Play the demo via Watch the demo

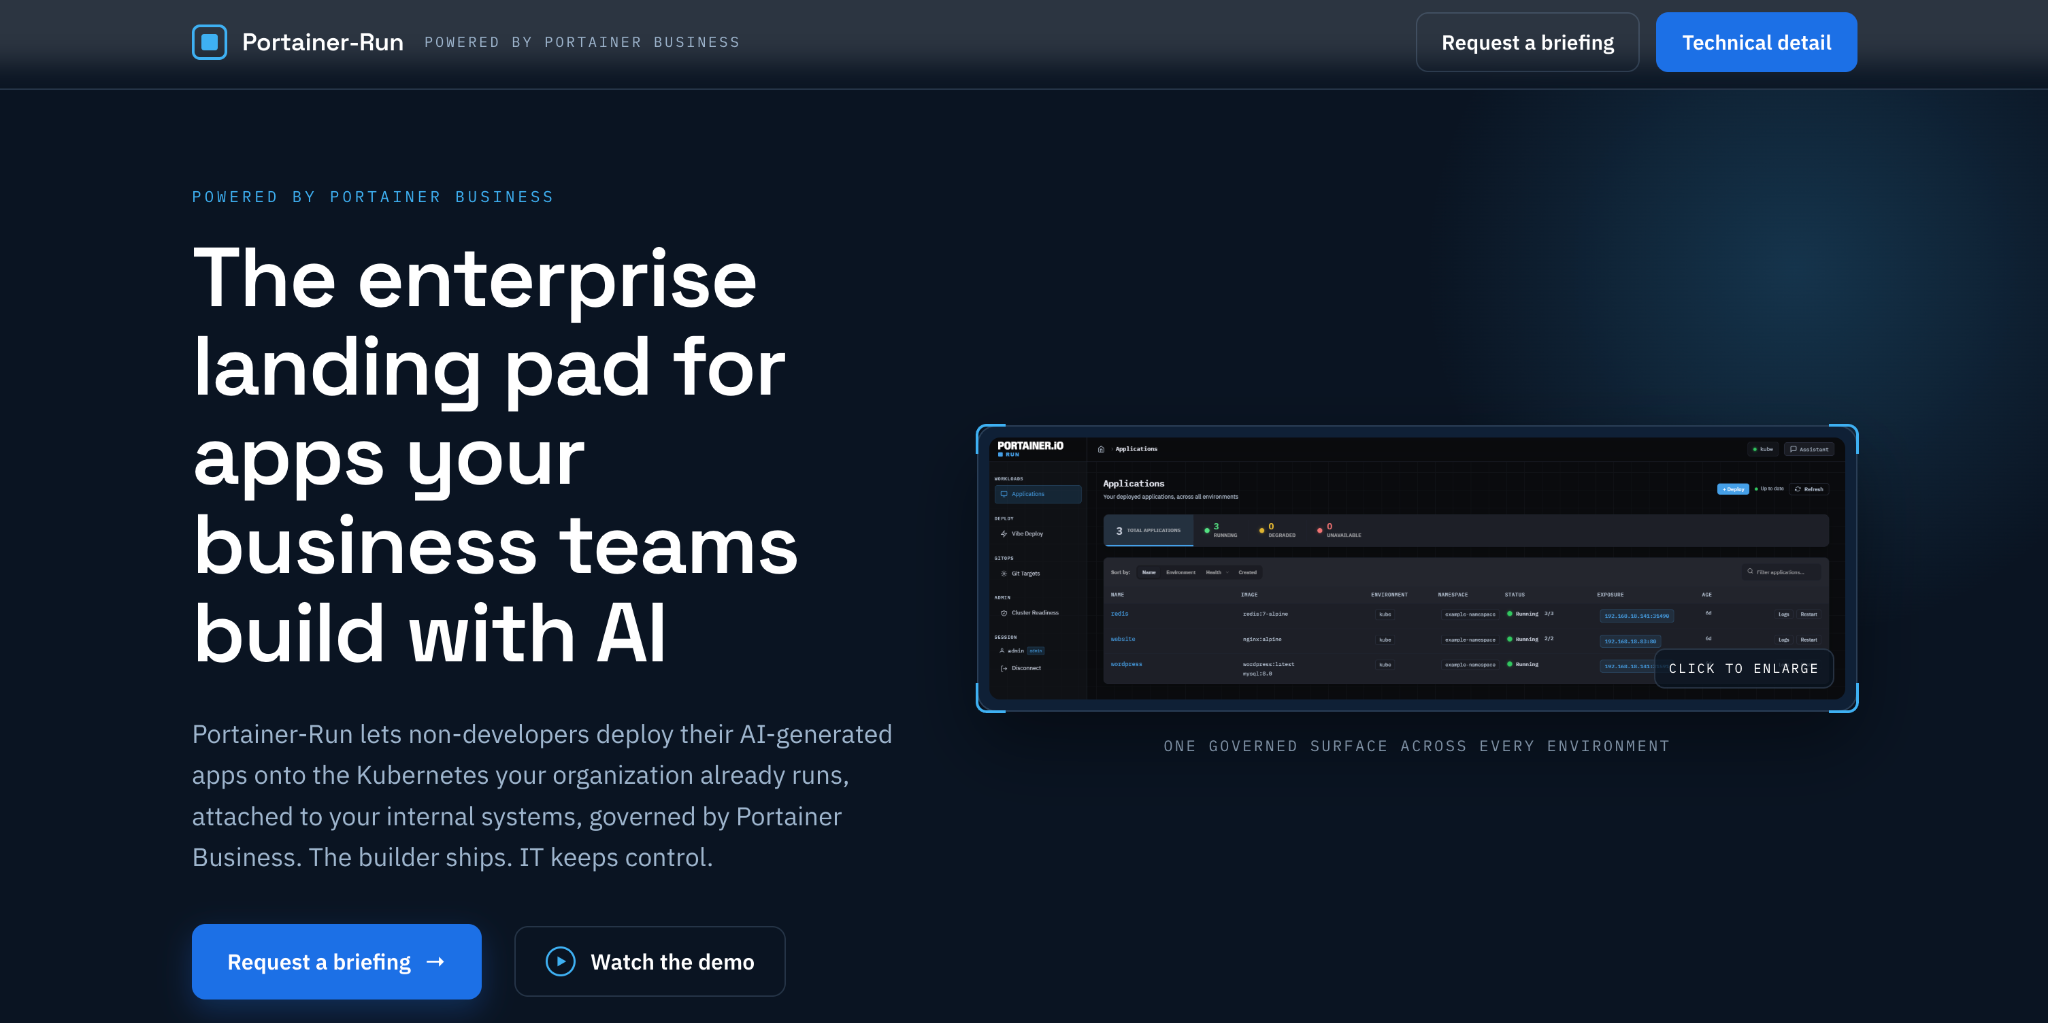click(x=649, y=961)
